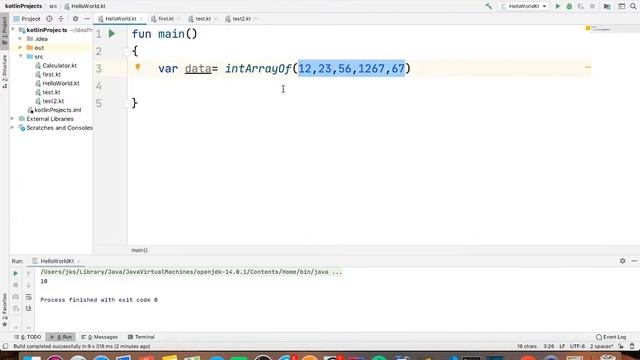Close the HelloWorld.kt editor tab
The image size is (640, 360).
coord(141,19)
